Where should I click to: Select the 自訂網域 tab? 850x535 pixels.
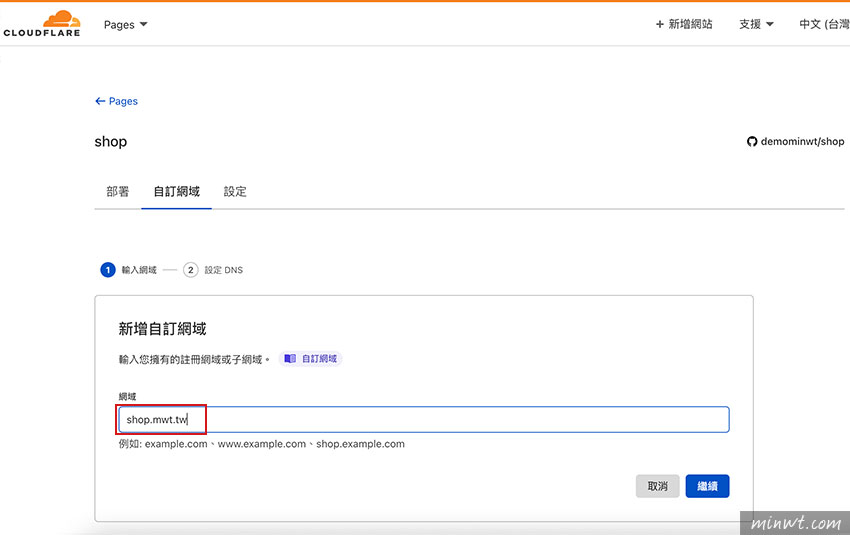click(177, 191)
